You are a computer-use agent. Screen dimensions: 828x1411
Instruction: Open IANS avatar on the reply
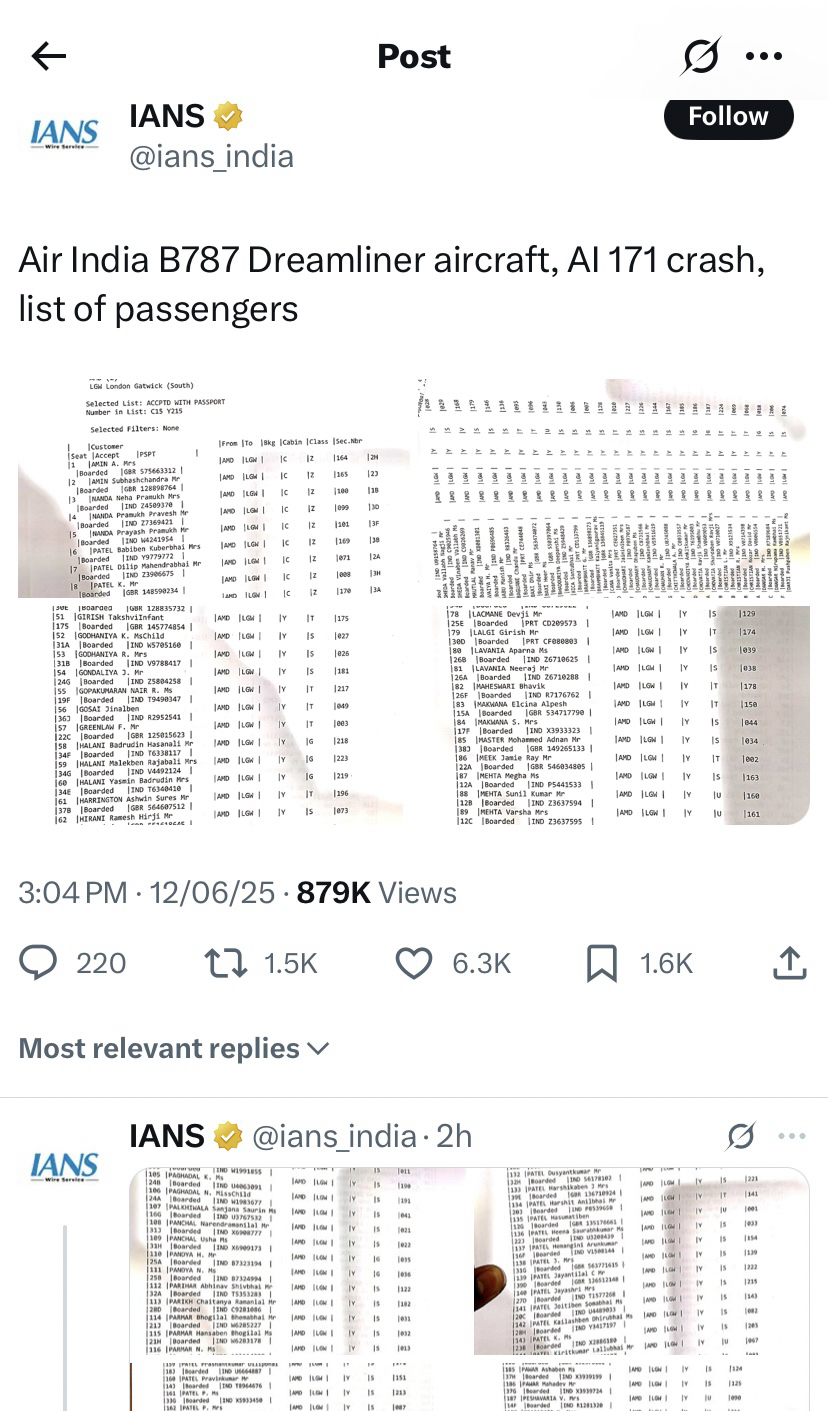click(64, 1166)
